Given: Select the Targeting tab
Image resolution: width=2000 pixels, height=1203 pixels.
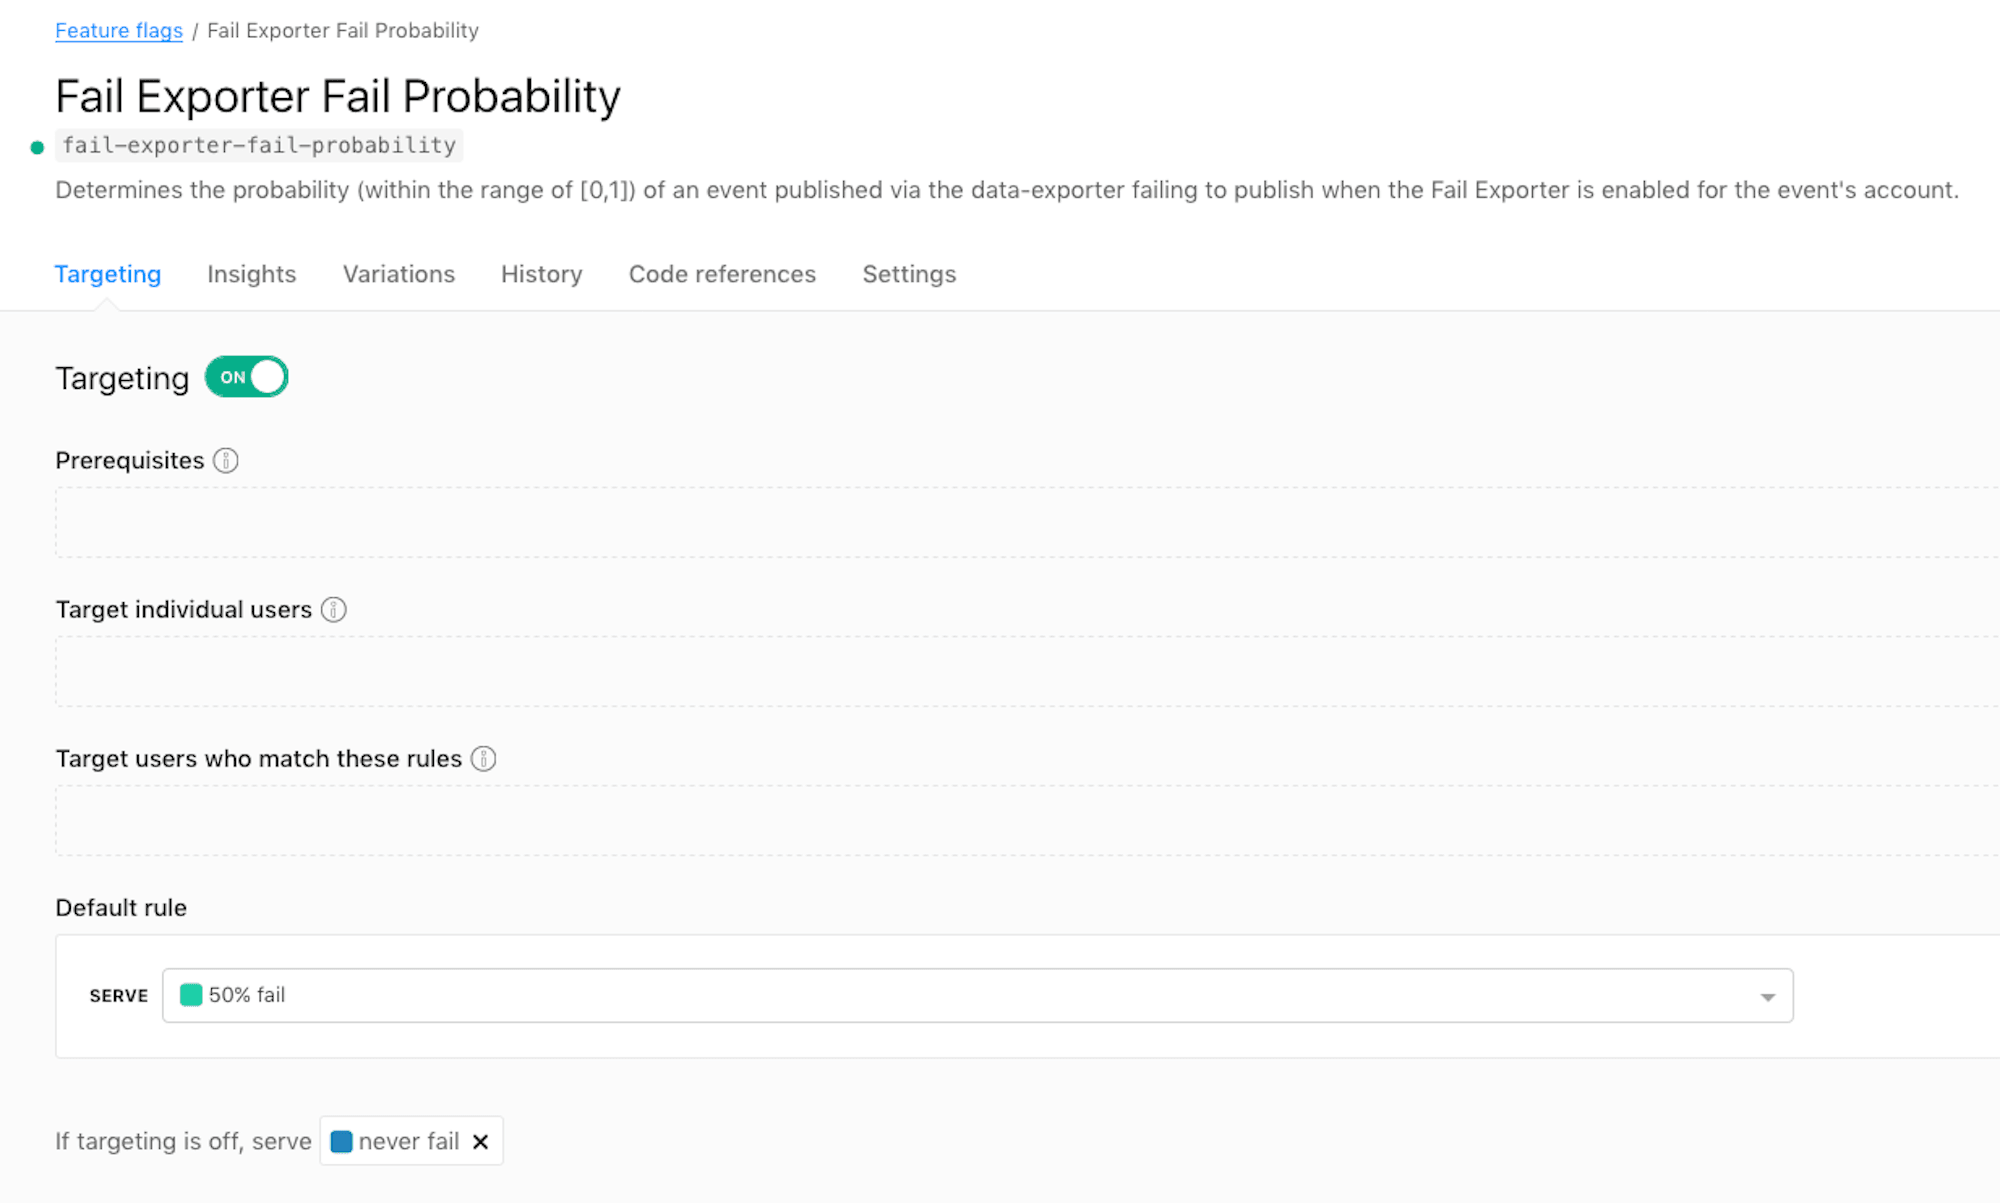Looking at the screenshot, I should point(108,274).
